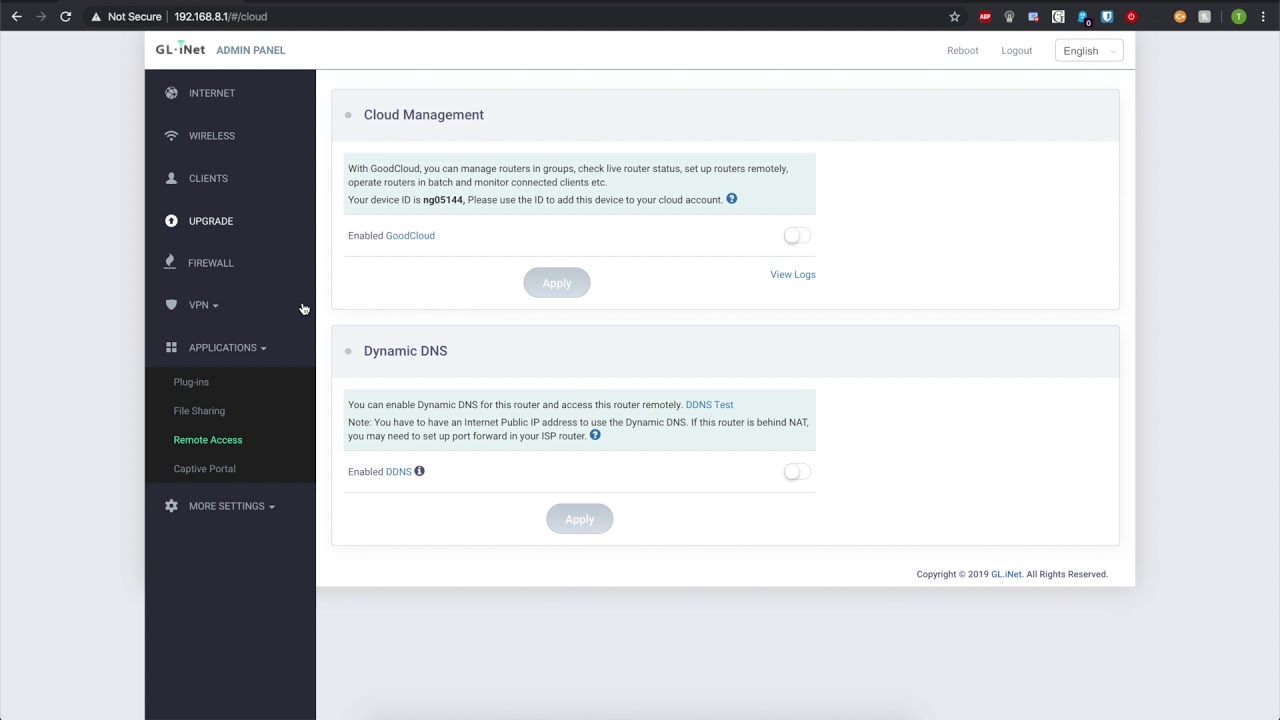Click the Not Secure warning icon
This screenshot has height=720, width=1280.
click(x=96, y=16)
